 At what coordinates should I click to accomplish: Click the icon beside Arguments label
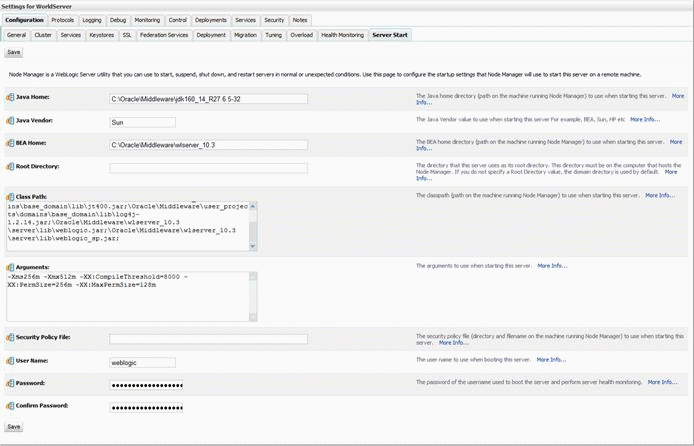[10, 267]
